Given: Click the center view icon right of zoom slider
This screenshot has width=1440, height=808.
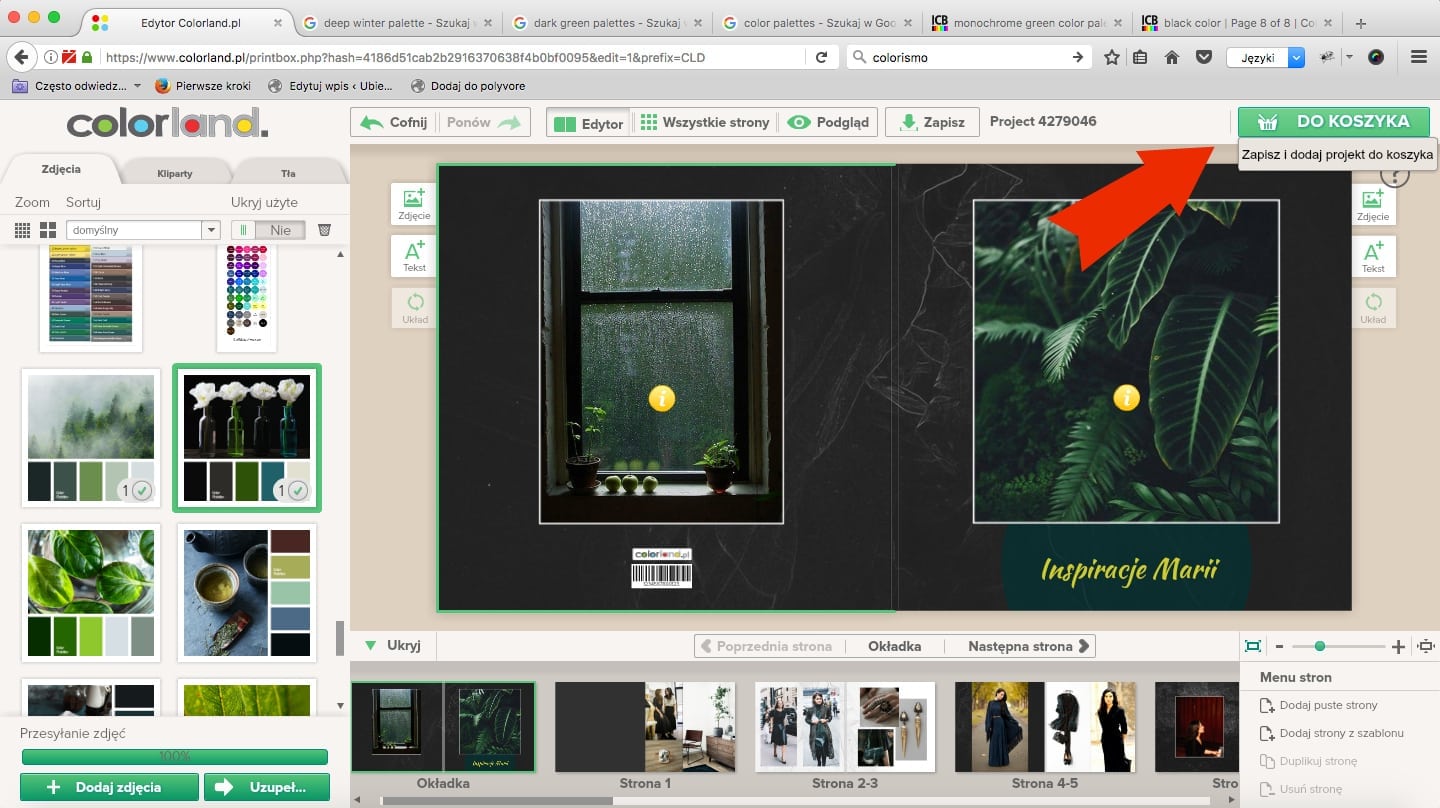Looking at the screenshot, I should 1425,646.
